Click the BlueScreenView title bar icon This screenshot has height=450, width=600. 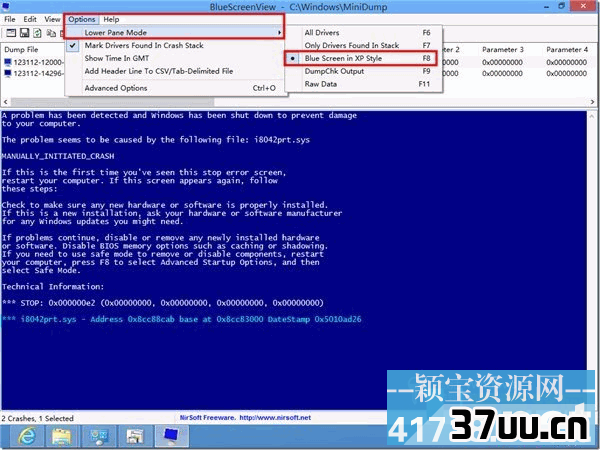(5, 6)
